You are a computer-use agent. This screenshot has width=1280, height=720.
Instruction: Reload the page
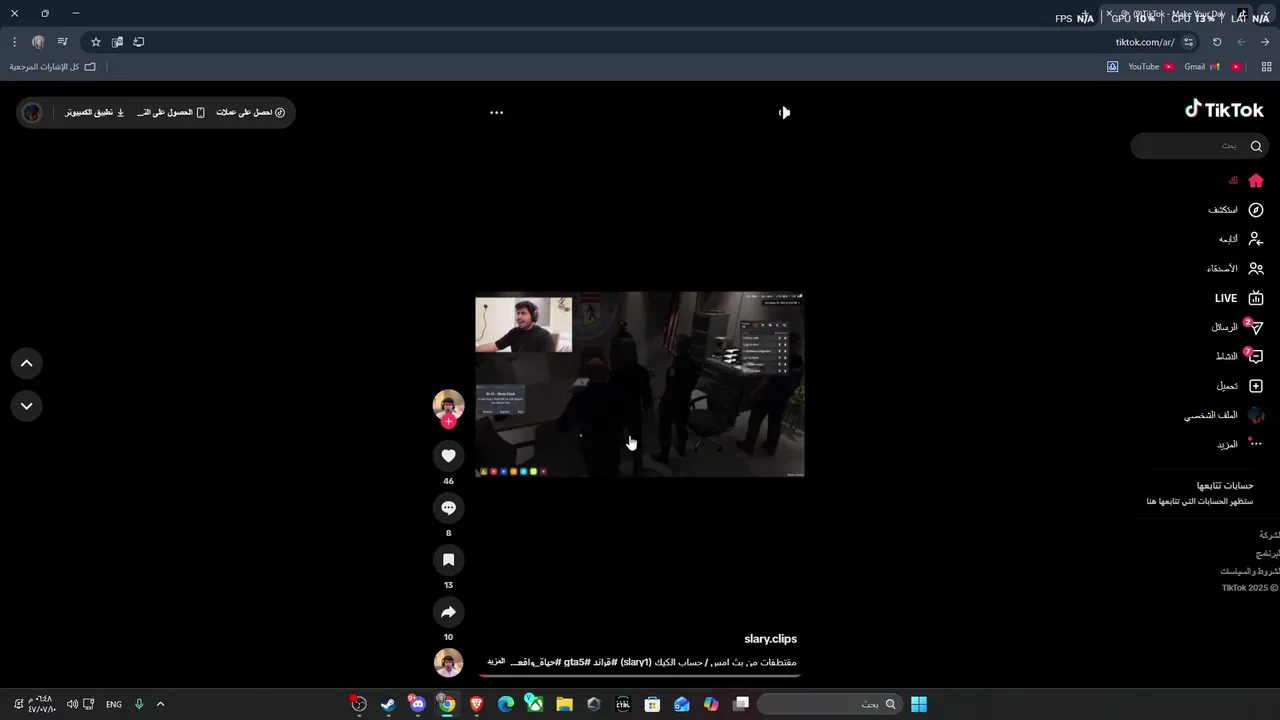1217,42
